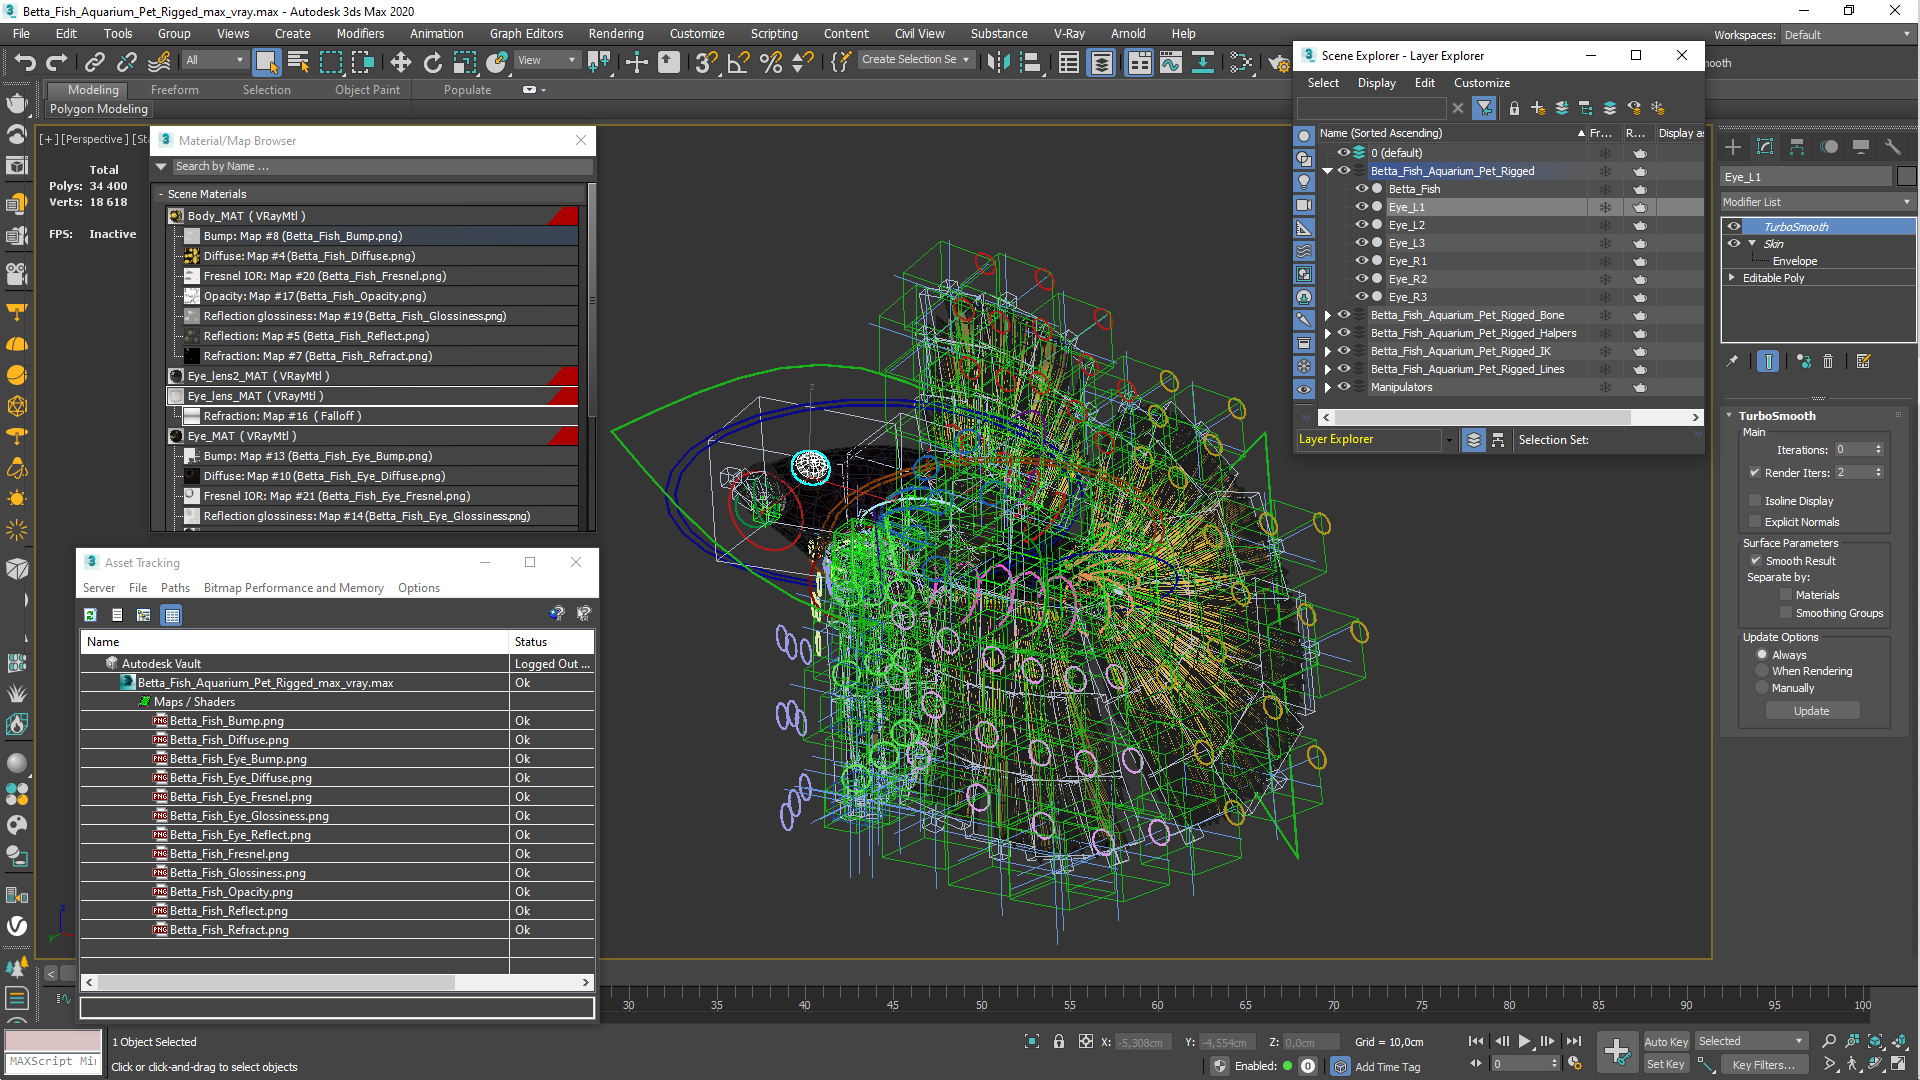Image resolution: width=1920 pixels, height=1080 pixels.
Task: Uncheck Smooth Result checkbox
Action: pyautogui.click(x=1755, y=560)
